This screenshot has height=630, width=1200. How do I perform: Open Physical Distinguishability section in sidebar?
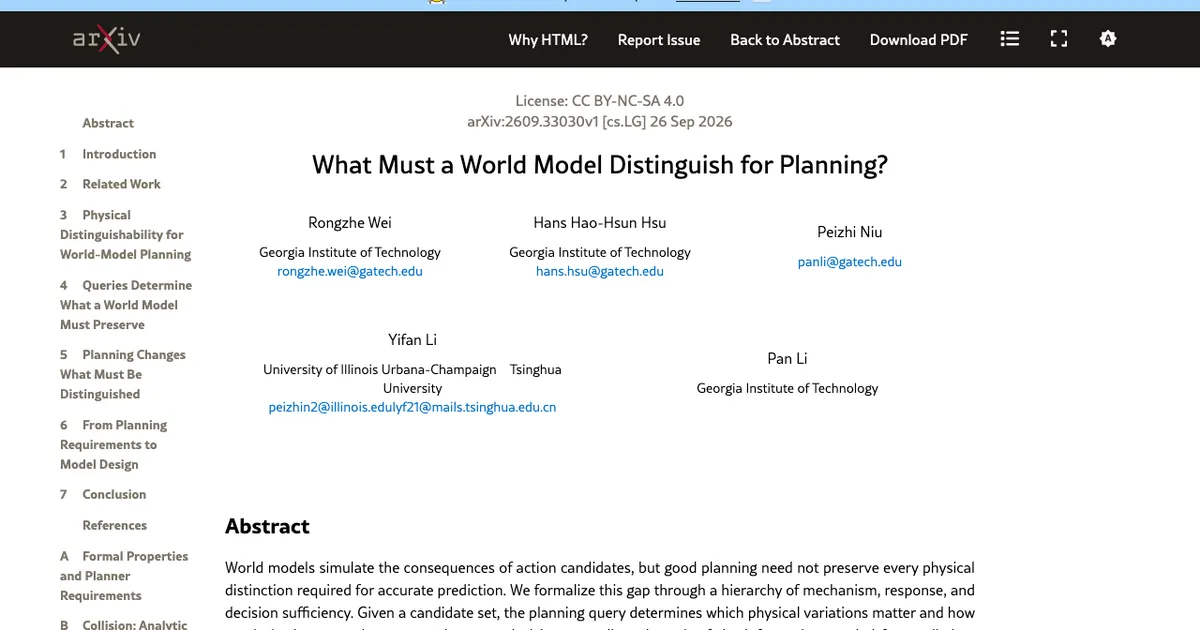[125, 234]
